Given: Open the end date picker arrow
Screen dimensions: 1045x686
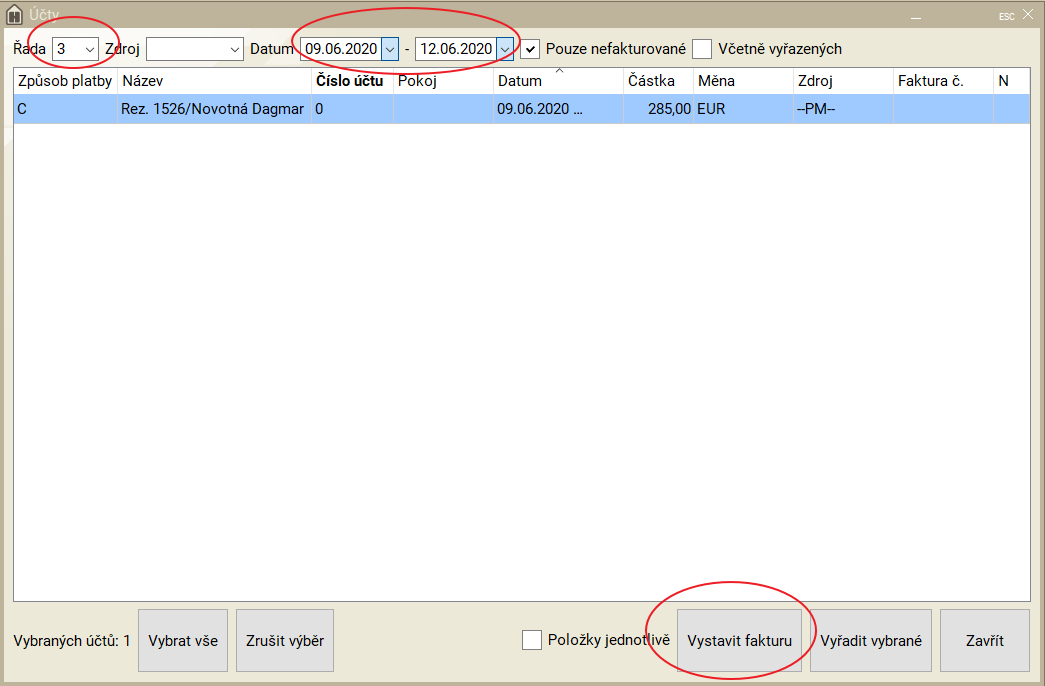Looking at the screenshot, I should [x=505, y=48].
